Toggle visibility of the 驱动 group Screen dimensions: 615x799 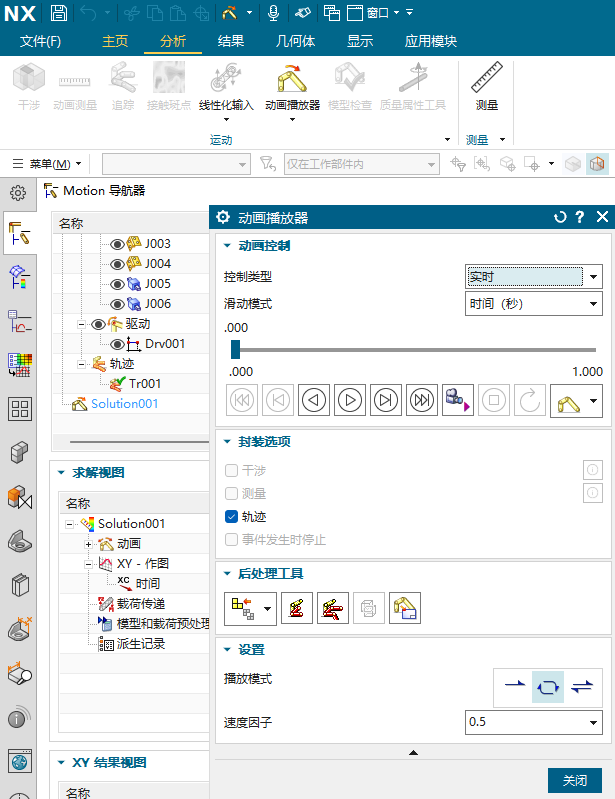coord(98,325)
